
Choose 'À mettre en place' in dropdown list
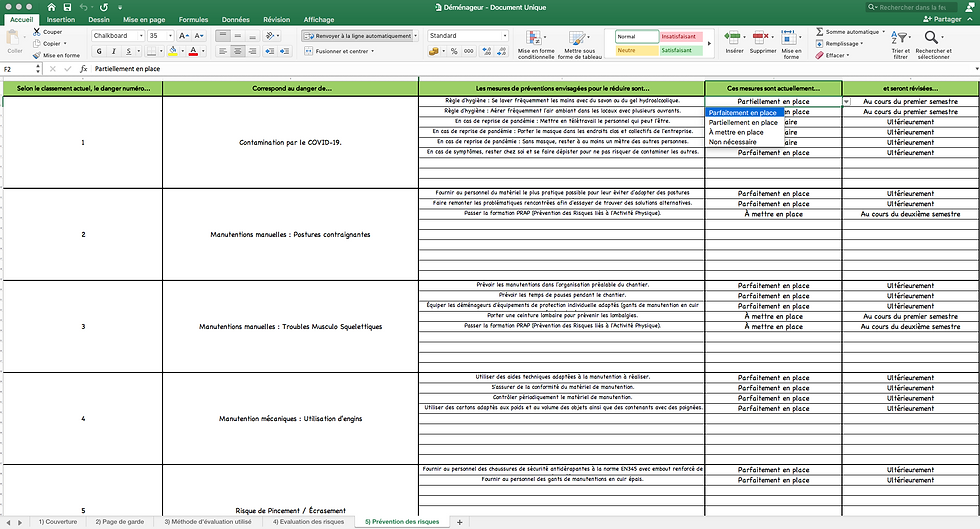pyautogui.click(x=736, y=133)
